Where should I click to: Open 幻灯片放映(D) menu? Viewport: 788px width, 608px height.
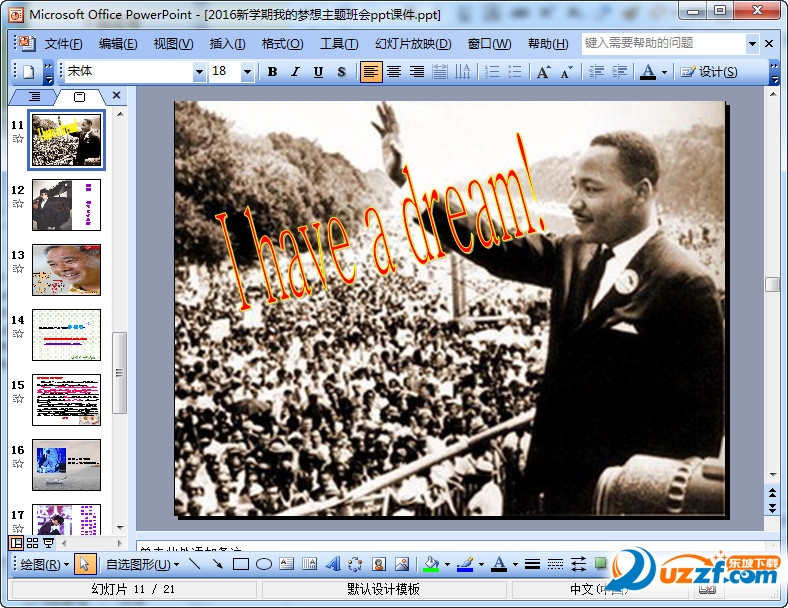point(413,44)
